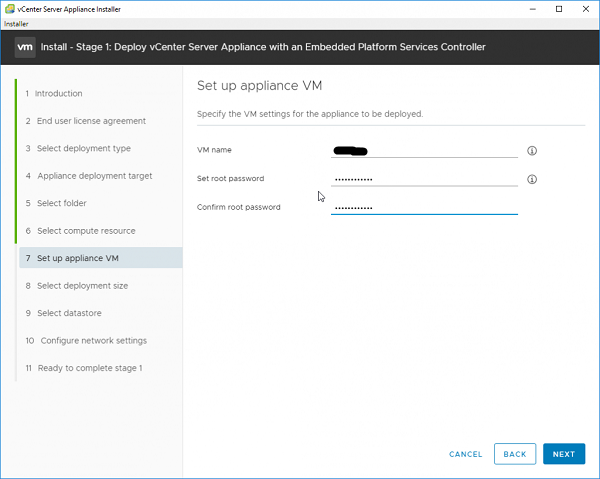The height and width of the screenshot is (479, 600).
Task: Click the BACK button
Action: (515, 454)
